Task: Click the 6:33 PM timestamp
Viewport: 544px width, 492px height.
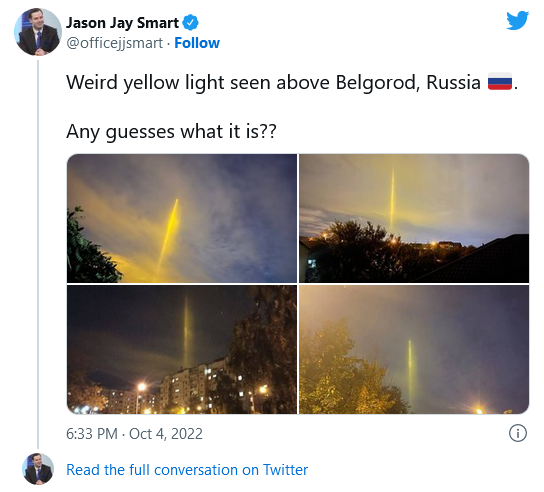Action: (92, 434)
